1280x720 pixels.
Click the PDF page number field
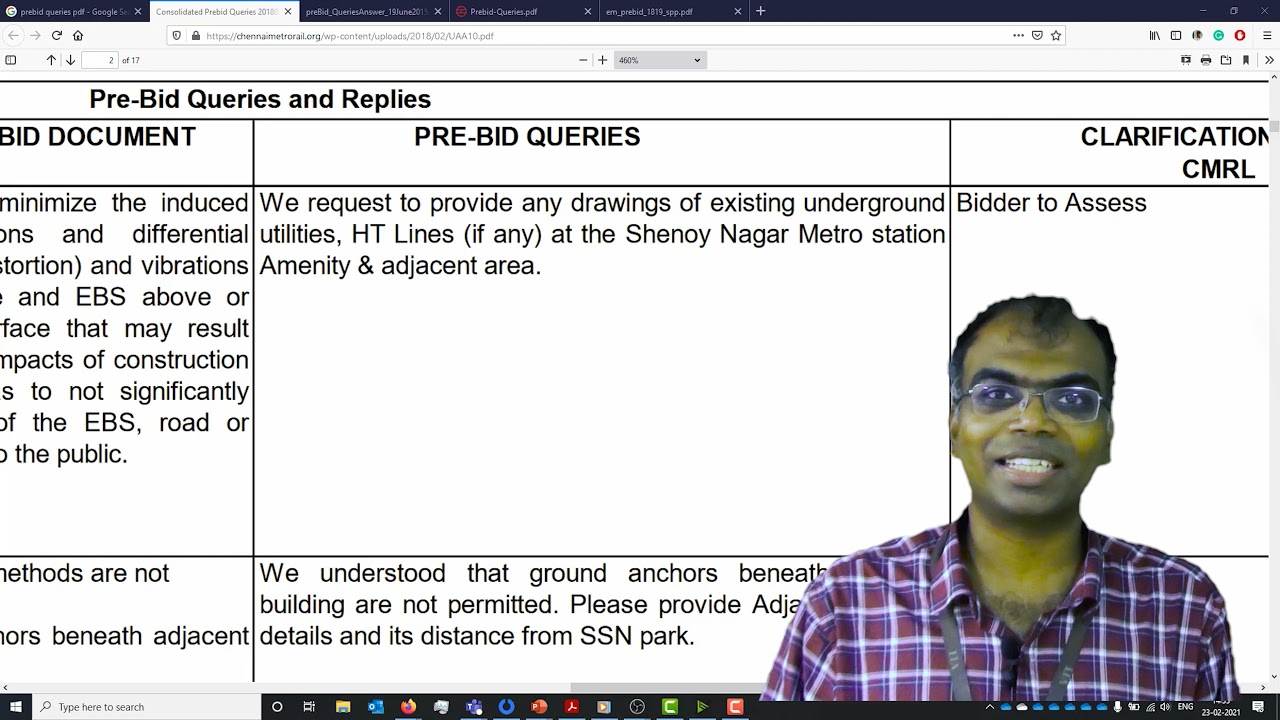click(x=100, y=60)
